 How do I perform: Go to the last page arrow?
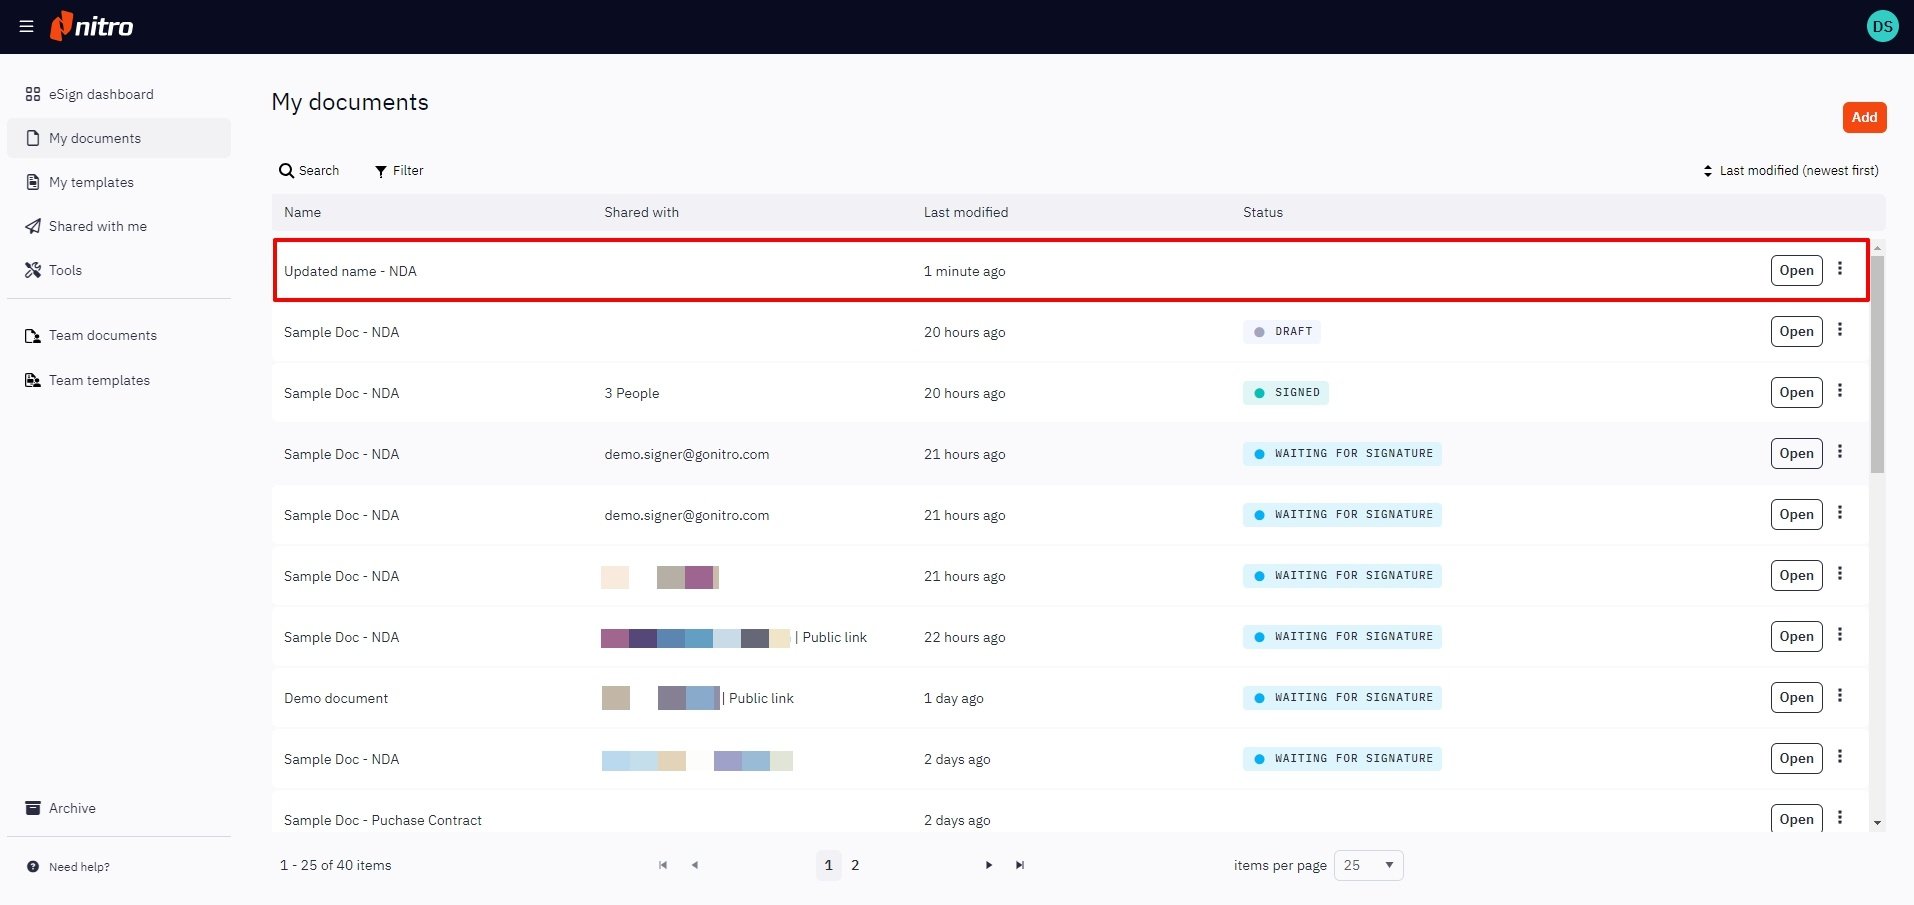coord(1019,865)
